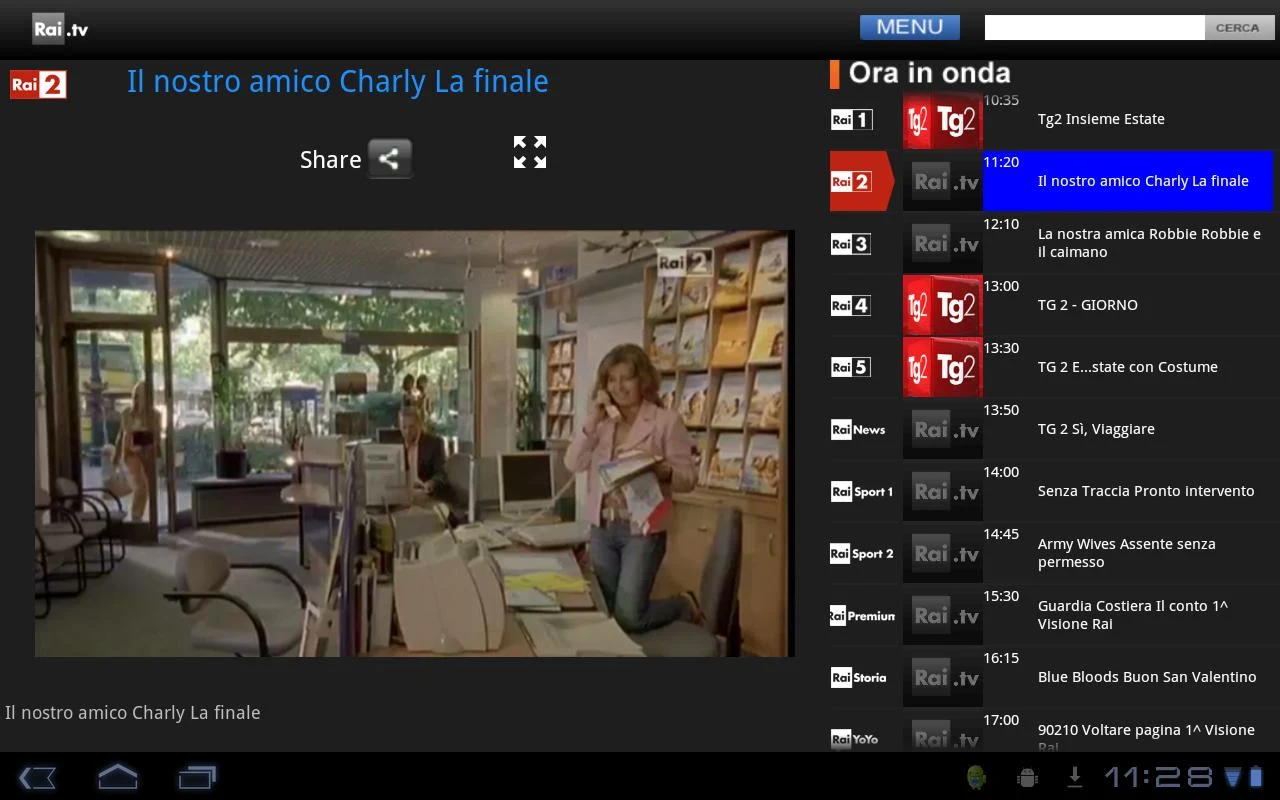This screenshot has width=1280, height=800.
Task: Open Tg2 thumbnail for TG 2 E...state con Costume
Action: [x=943, y=367]
